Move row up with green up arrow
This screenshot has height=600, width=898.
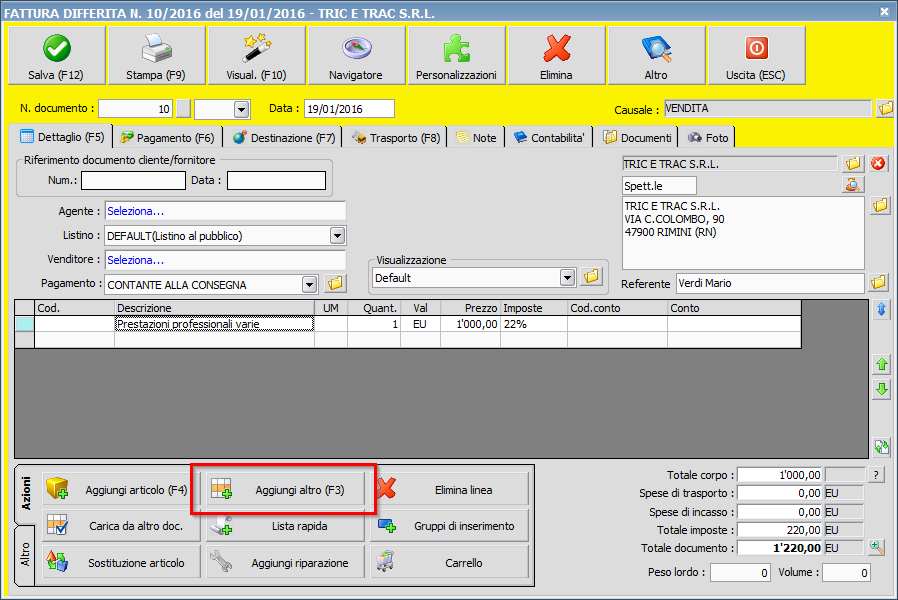point(881,364)
